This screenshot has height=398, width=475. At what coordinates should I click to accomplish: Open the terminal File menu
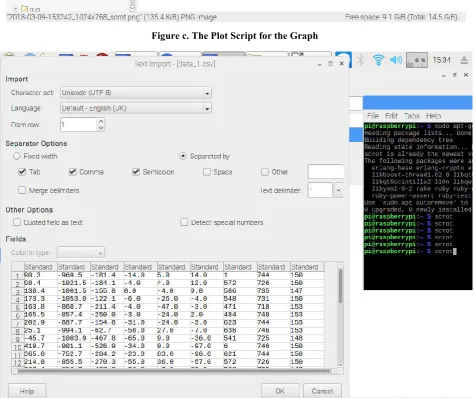click(373, 116)
